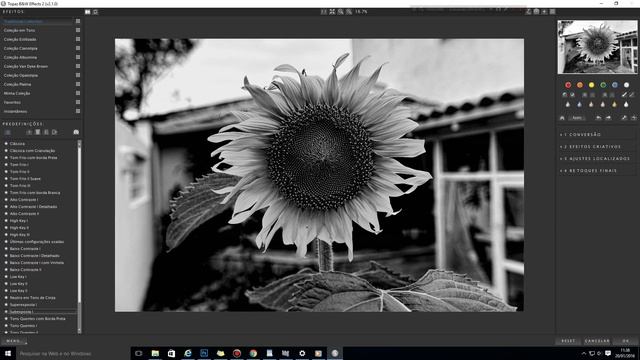Open Coleção Estilizada collection

coord(20,39)
